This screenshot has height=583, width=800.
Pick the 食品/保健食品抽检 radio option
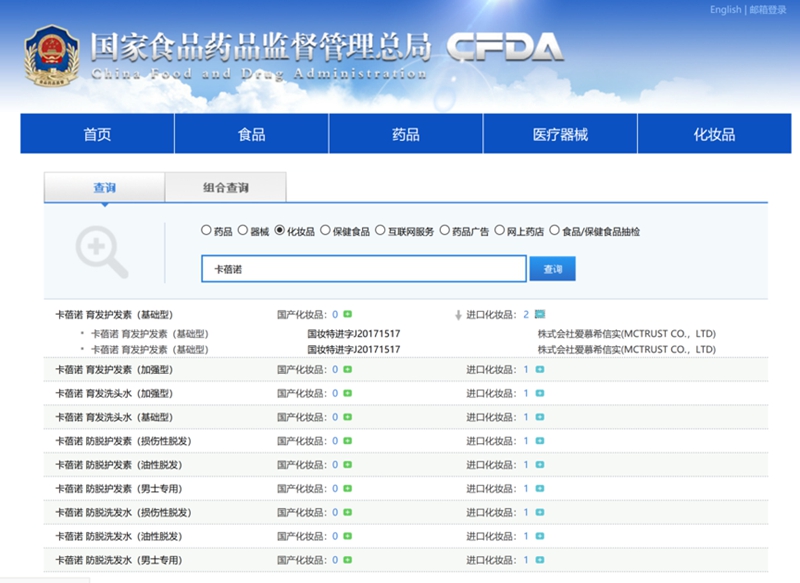pyautogui.click(x=555, y=231)
